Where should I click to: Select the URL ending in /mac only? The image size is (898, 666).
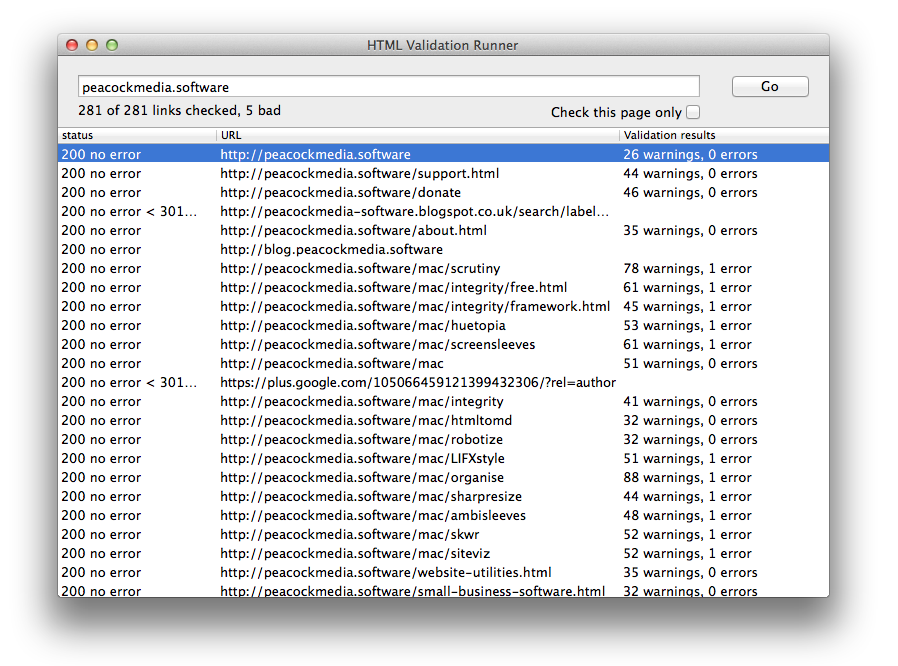[332, 363]
